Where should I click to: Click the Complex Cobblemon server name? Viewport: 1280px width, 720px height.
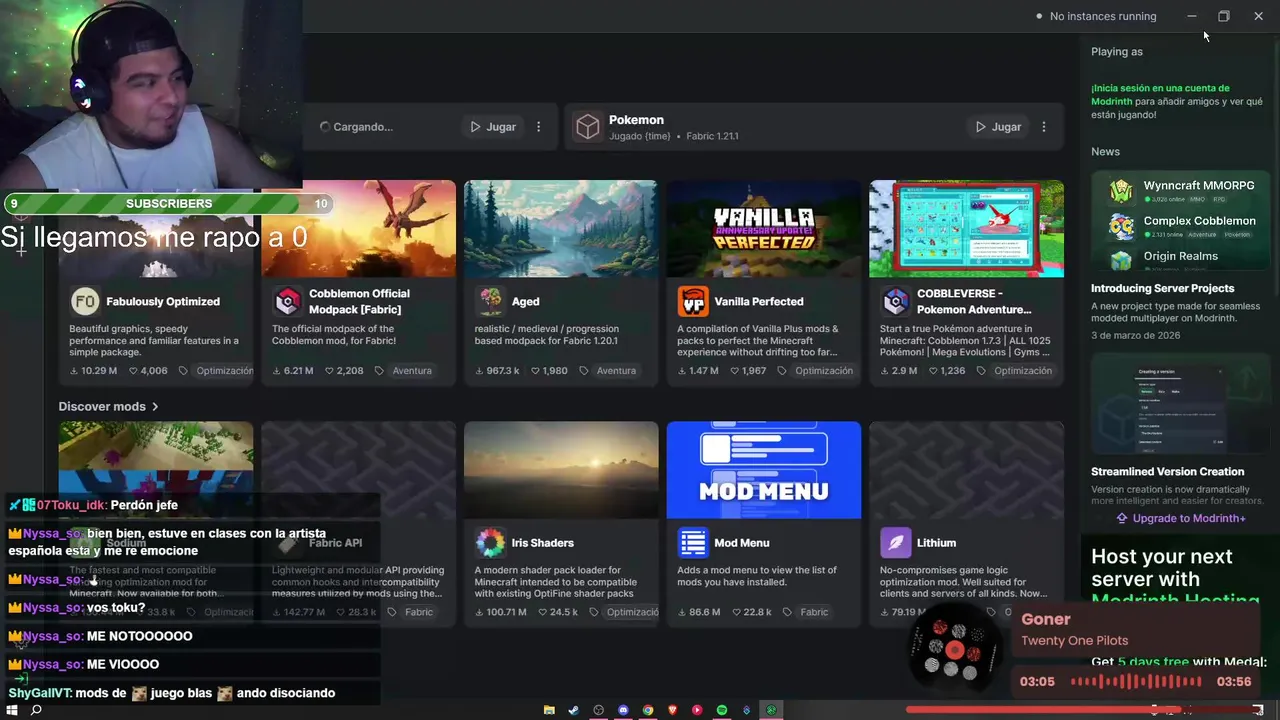pos(1200,221)
